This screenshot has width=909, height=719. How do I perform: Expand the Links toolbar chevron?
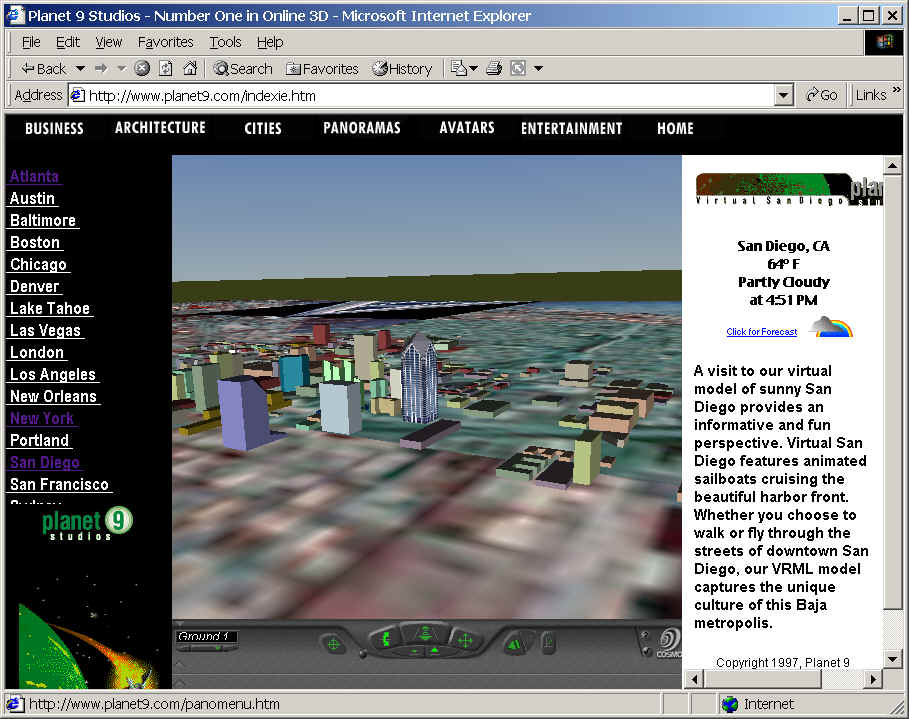pyautogui.click(x=897, y=90)
